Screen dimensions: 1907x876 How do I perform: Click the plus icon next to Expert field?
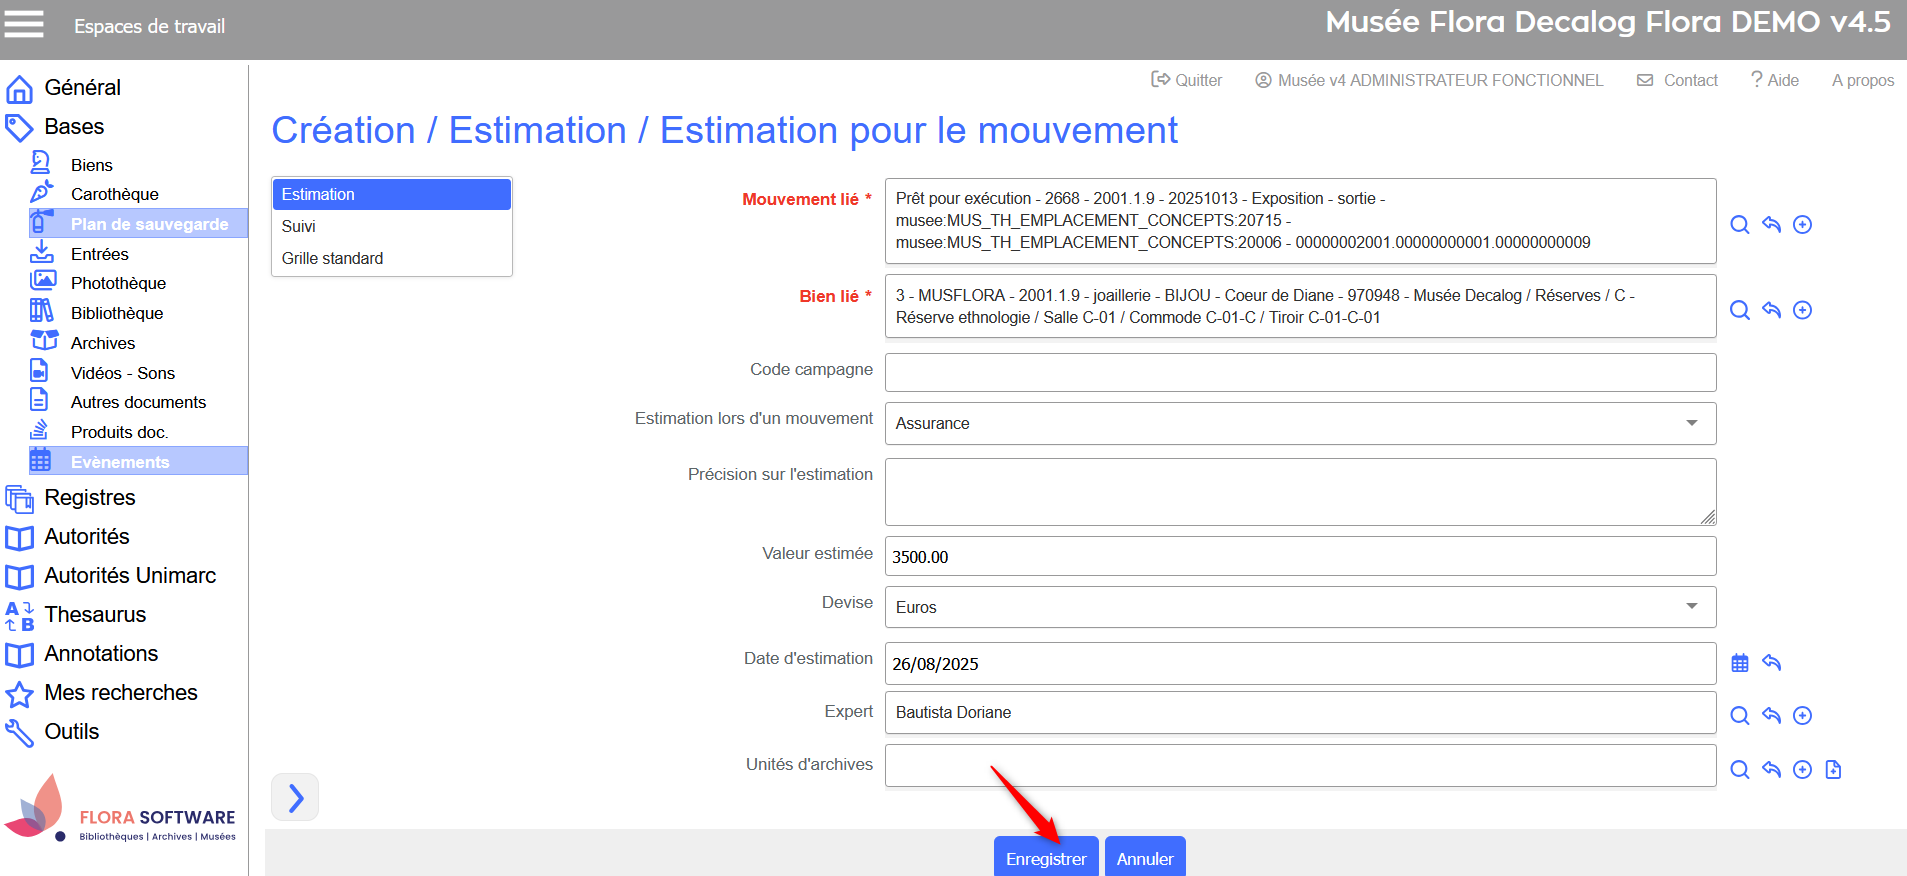(1802, 715)
